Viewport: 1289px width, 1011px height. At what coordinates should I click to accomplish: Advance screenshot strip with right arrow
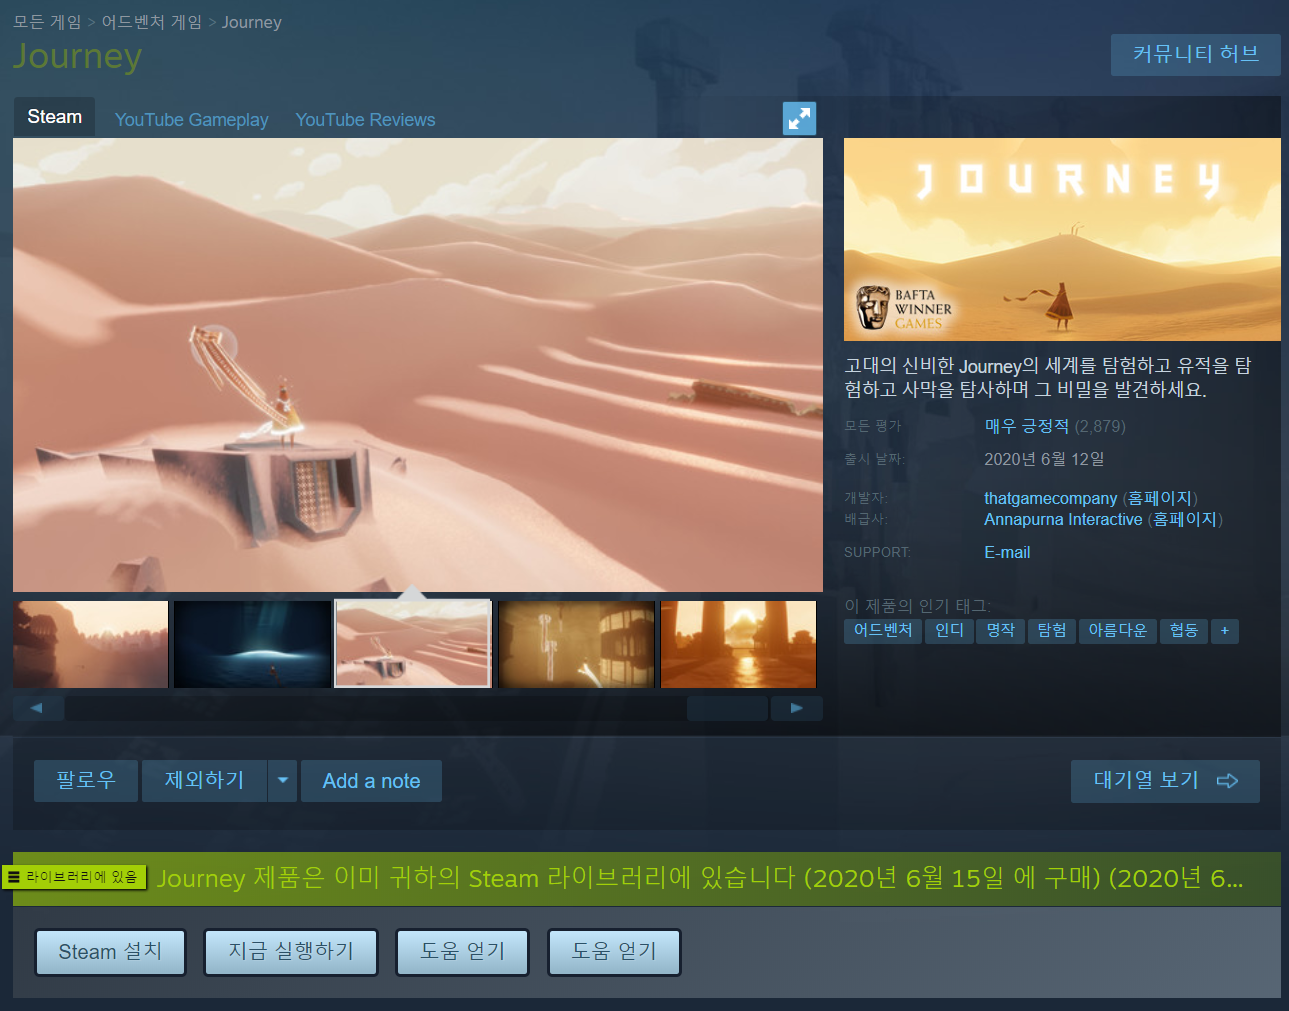coord(796,708)
